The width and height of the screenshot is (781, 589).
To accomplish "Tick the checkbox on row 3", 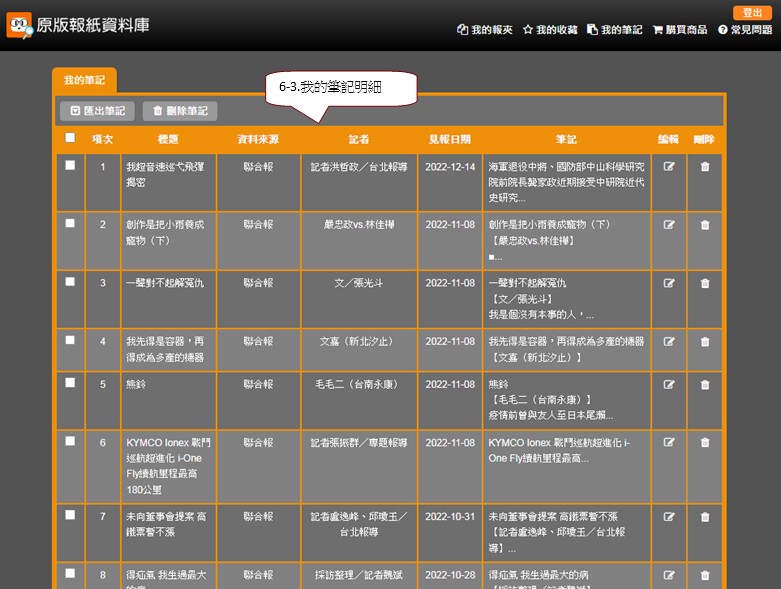I will pos(70,282).
